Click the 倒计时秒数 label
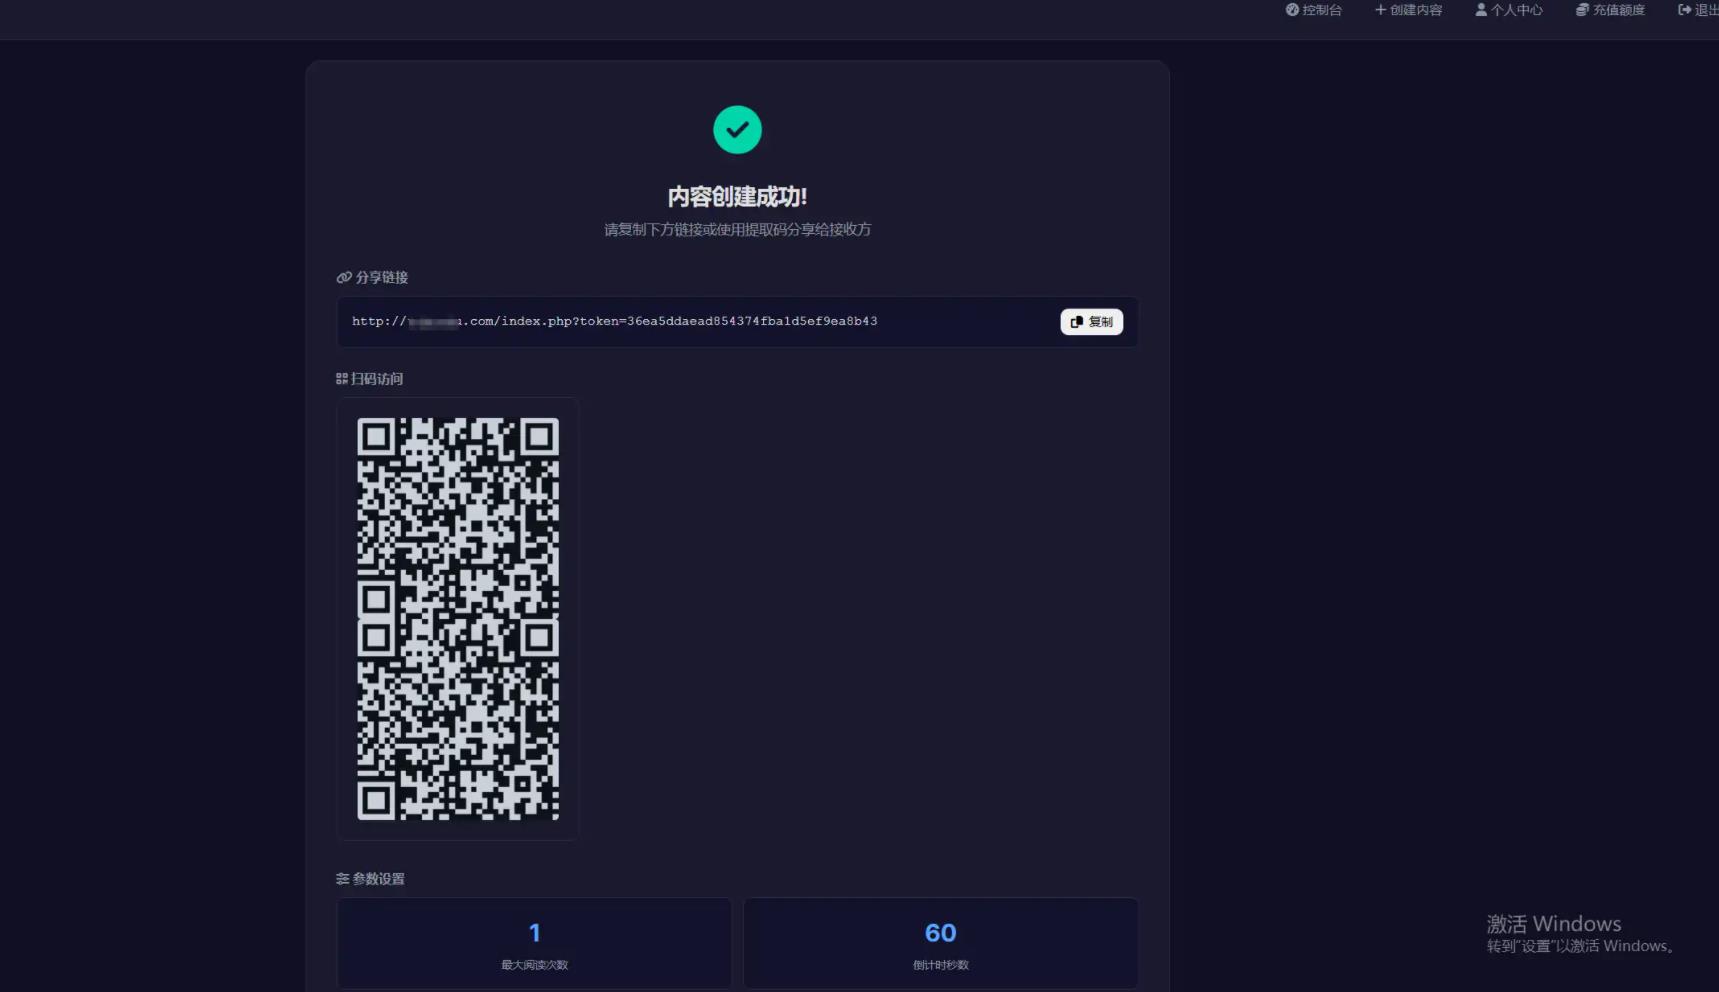 point(941,965)
